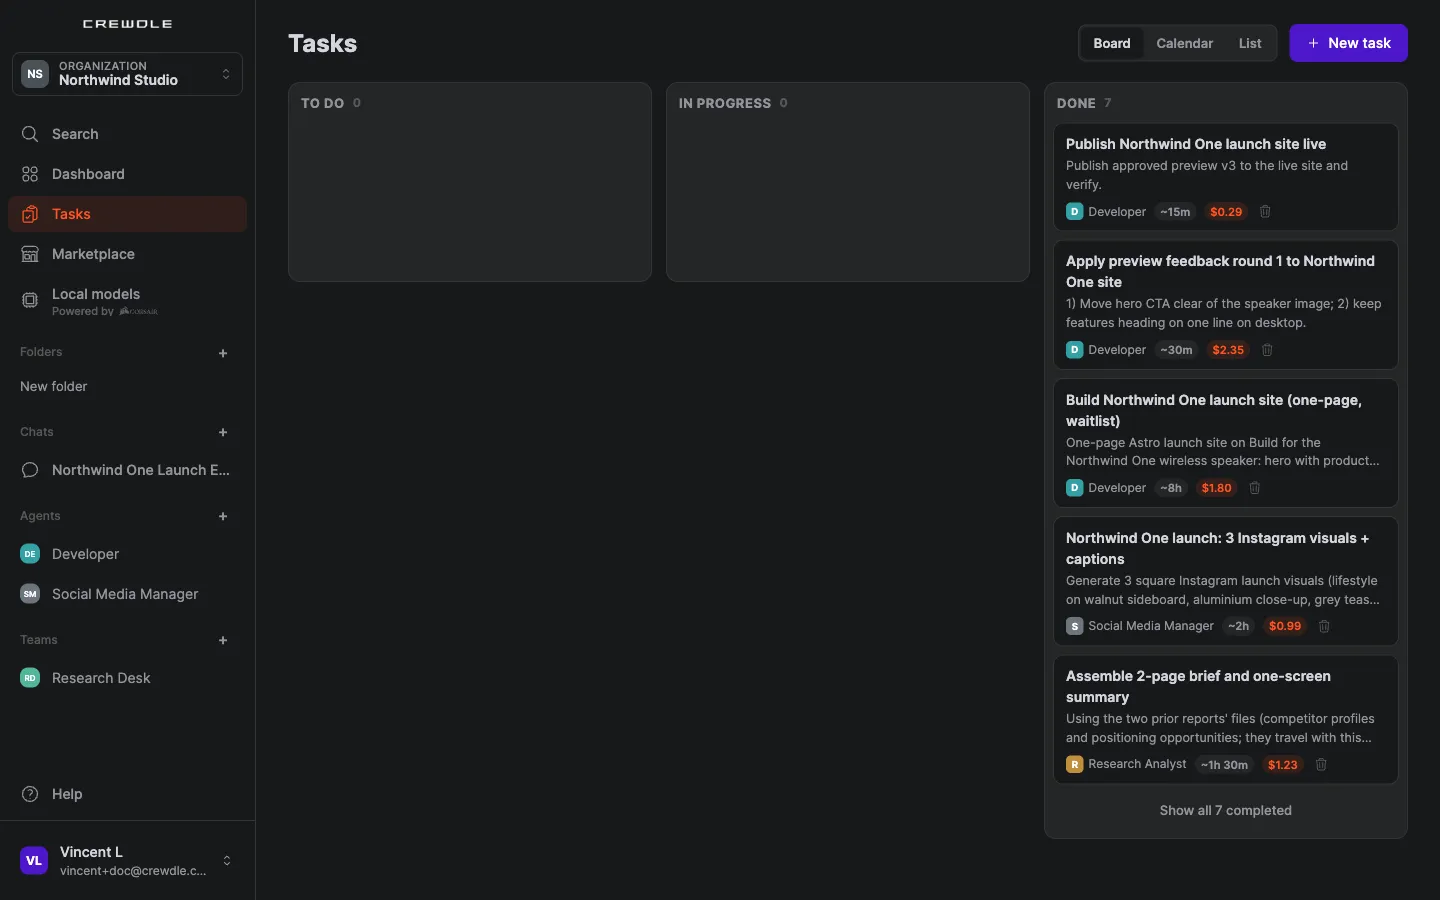Viewport: 1440px width, 900px height.
Task: Delete the Build Northwind One launch site task
Action: 1255,488
